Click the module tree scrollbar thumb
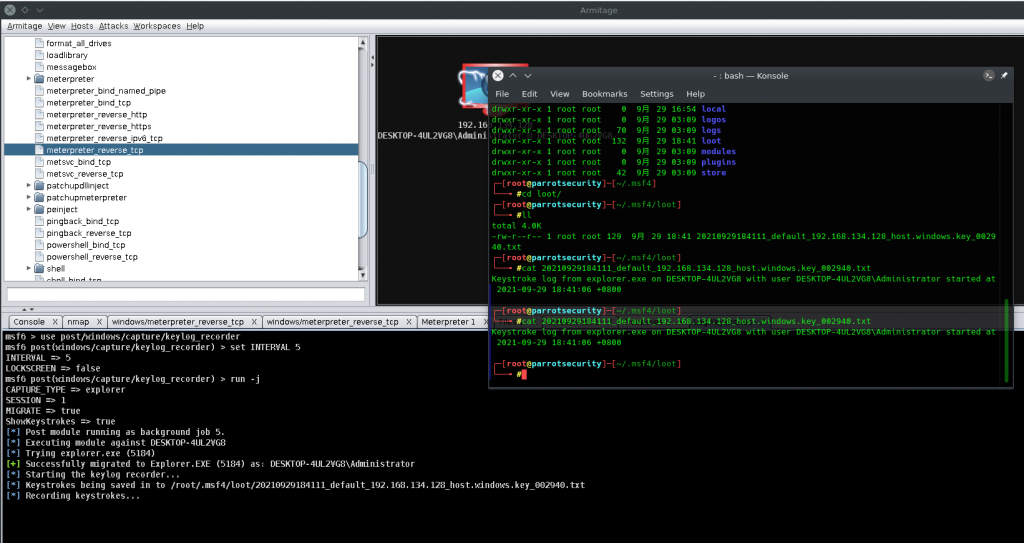Image resolution: width=1024 pixels, height=543 pixels. tap(363, 198)
